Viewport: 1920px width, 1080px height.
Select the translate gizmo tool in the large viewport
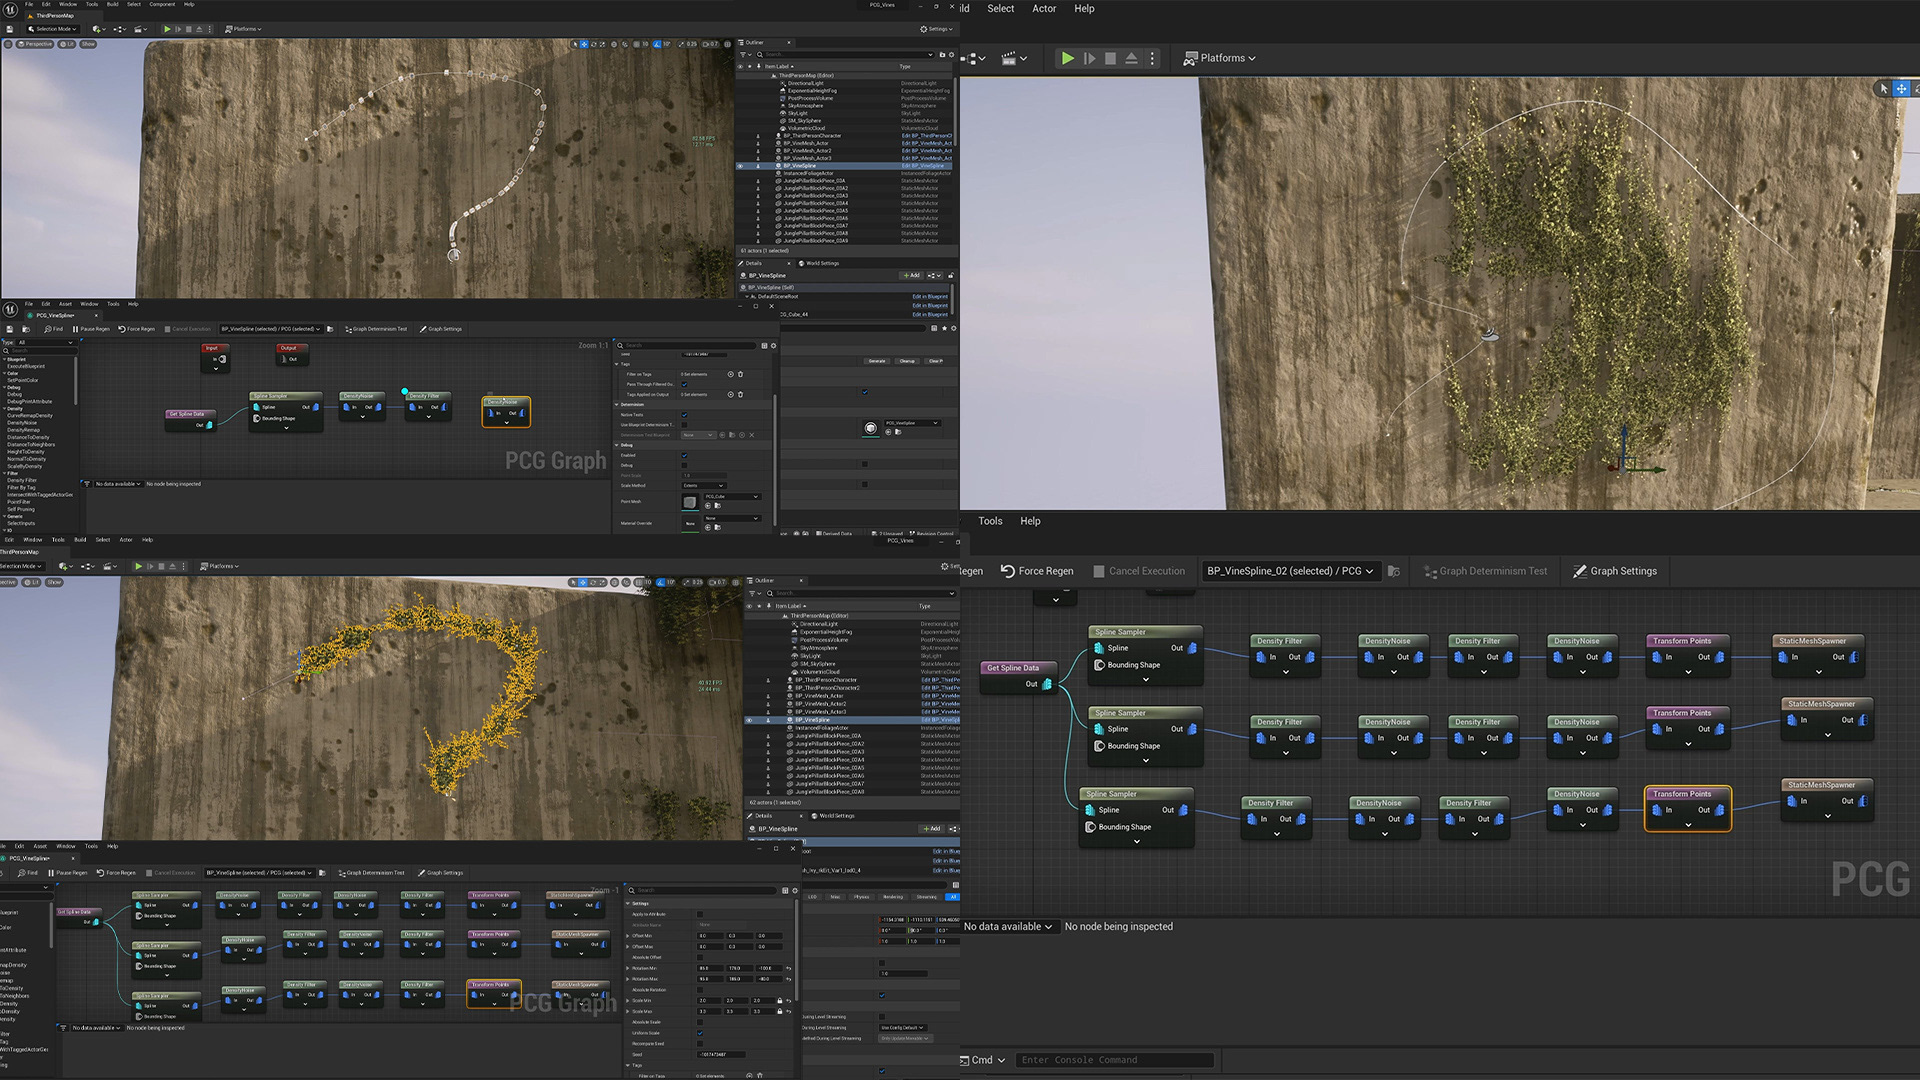coord(1902,89)
